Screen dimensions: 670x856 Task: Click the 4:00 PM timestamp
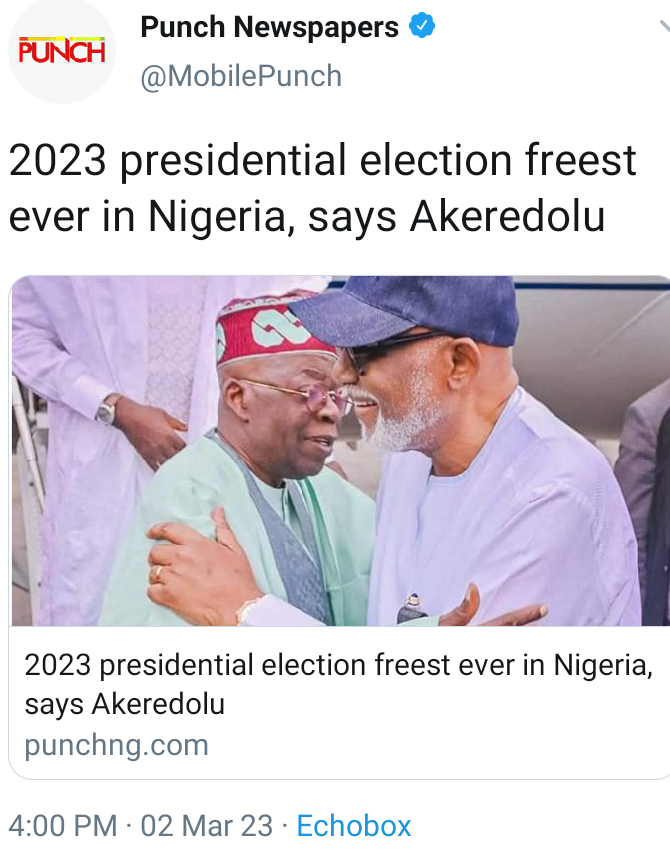pos(62,826)
